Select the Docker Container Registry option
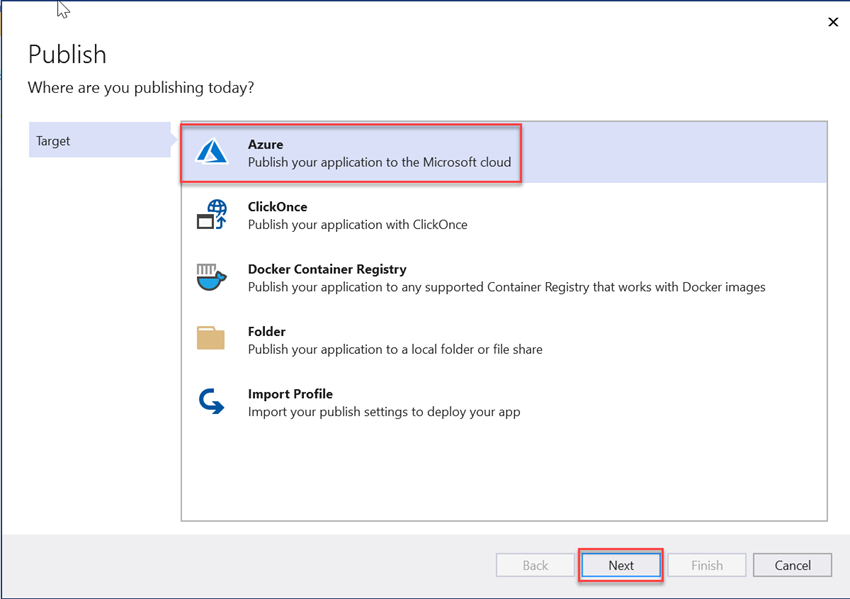 click(450, 277)
